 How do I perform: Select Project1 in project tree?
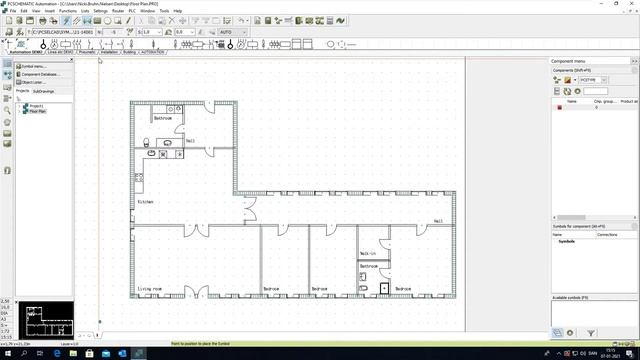(x=36, y=106)
